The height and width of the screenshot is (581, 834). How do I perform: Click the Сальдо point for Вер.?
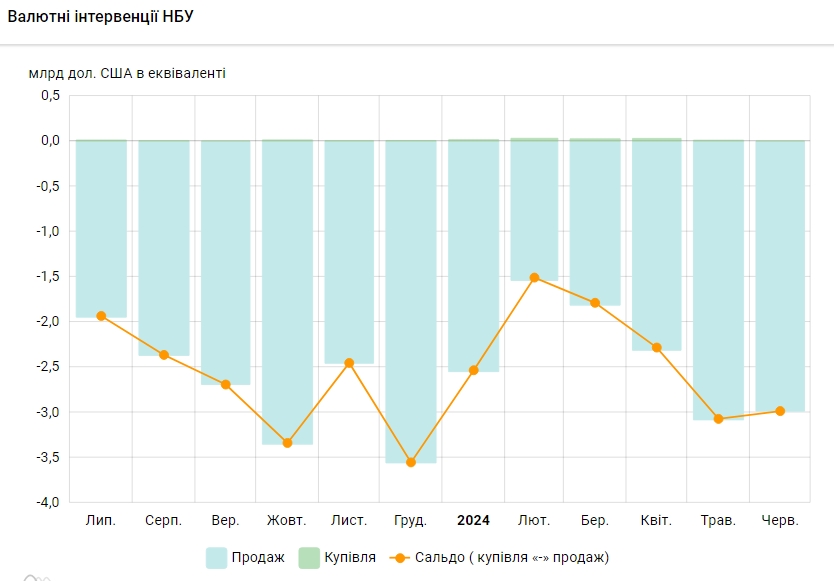(x=225, y=384)
